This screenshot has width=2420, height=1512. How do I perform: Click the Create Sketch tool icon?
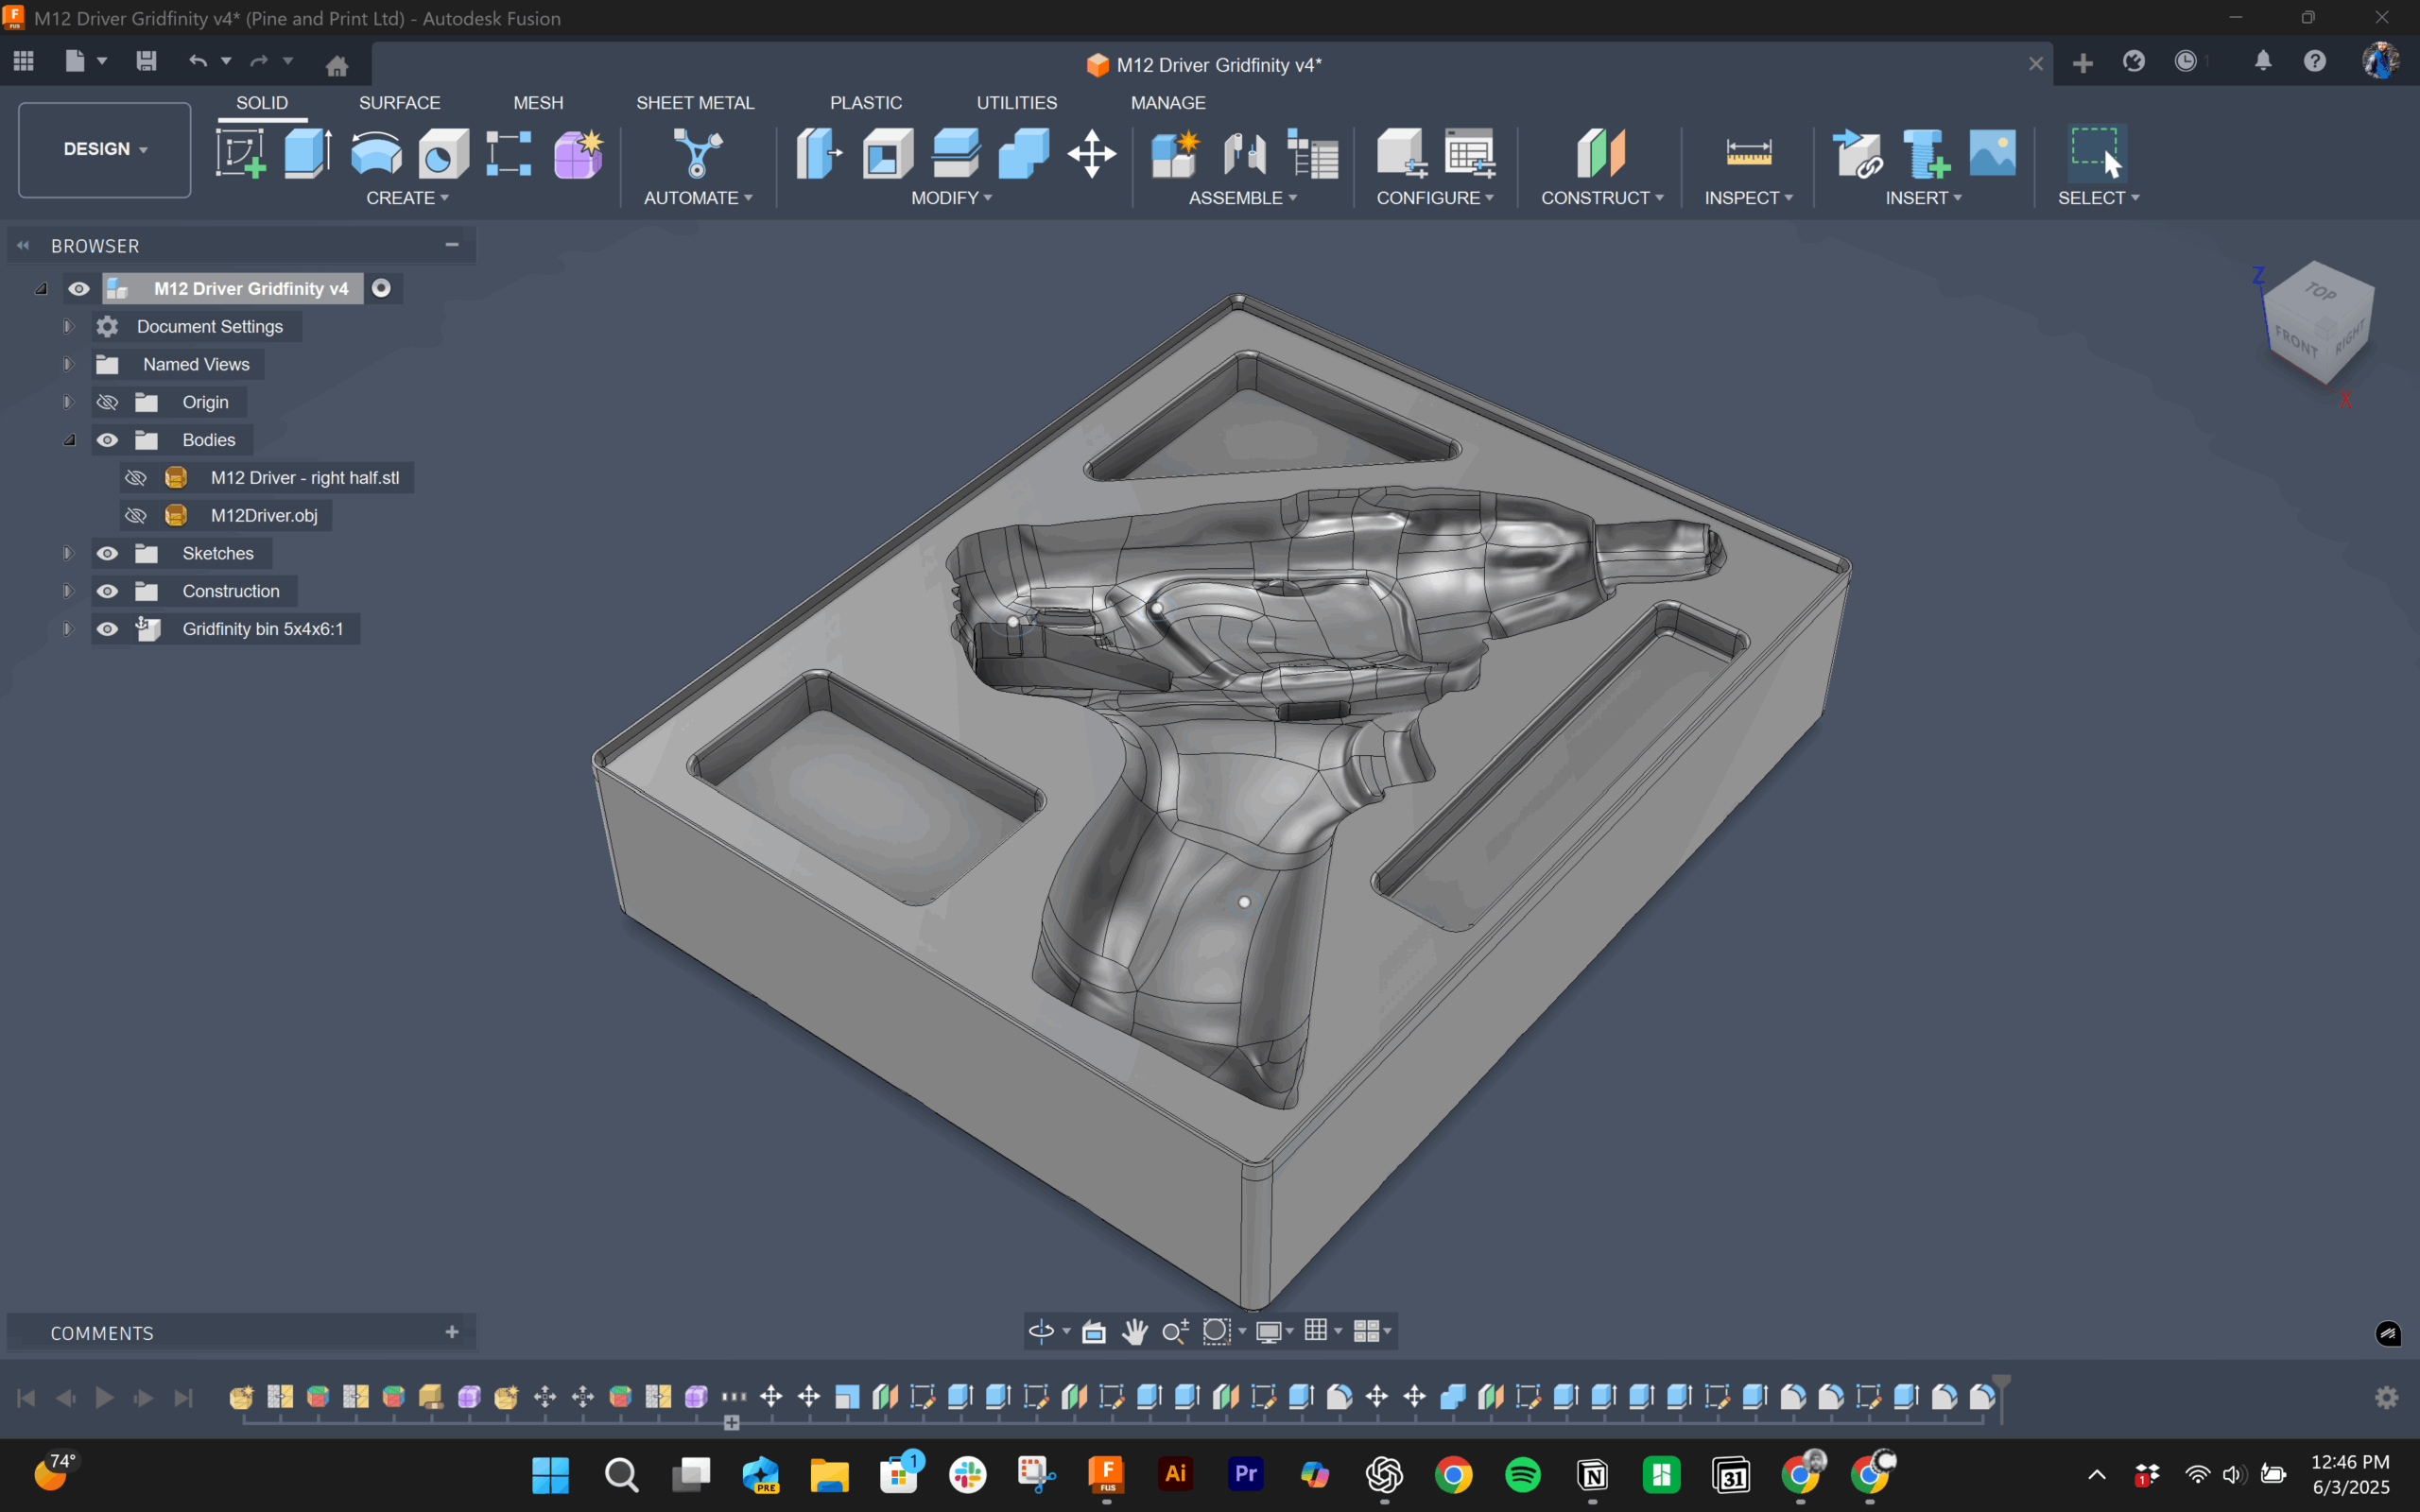[240, 154]
